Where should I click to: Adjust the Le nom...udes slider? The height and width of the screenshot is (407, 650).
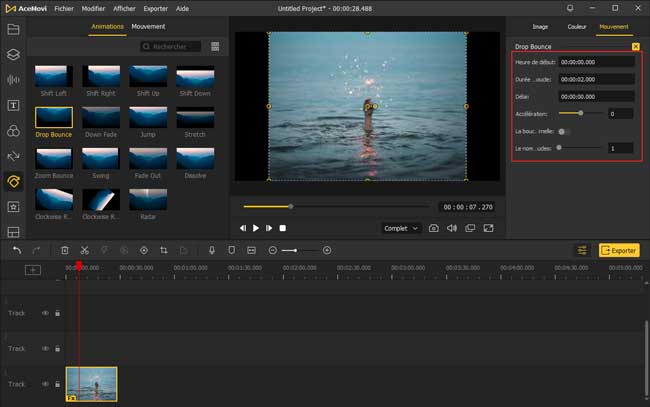(x=580, y=148)
